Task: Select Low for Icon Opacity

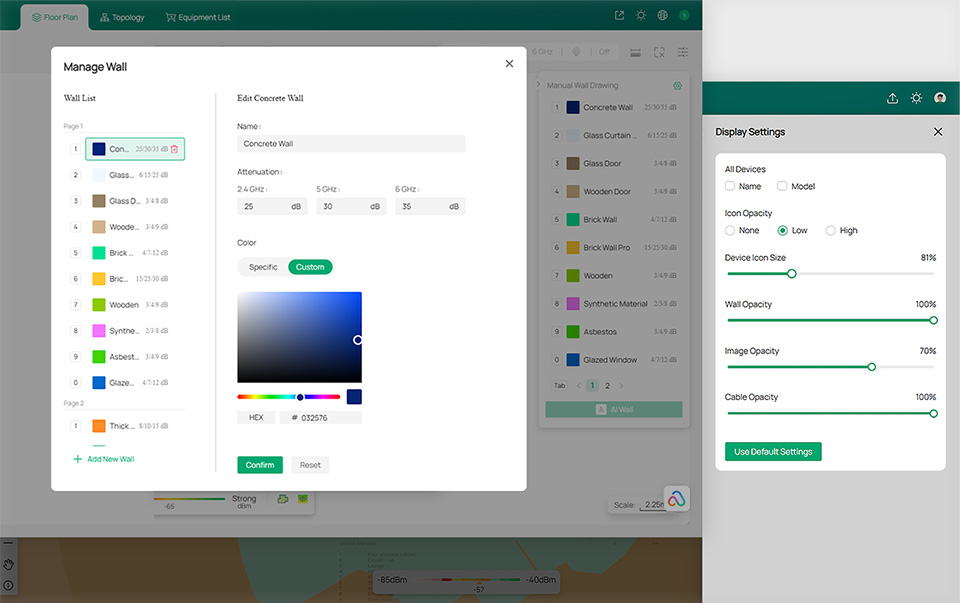Action: coord(782,230)
